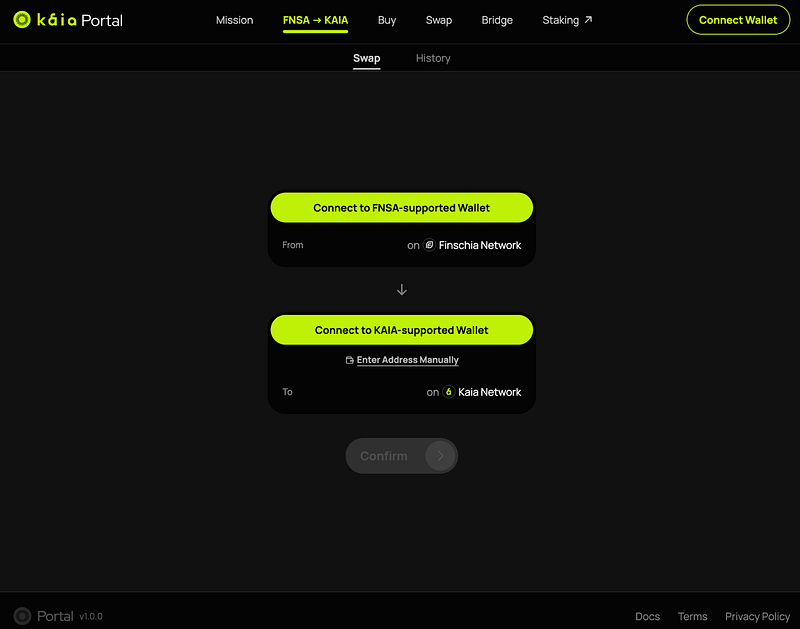Click the Confirm button
The image size is (800, 629).
(x=402, y=456)
